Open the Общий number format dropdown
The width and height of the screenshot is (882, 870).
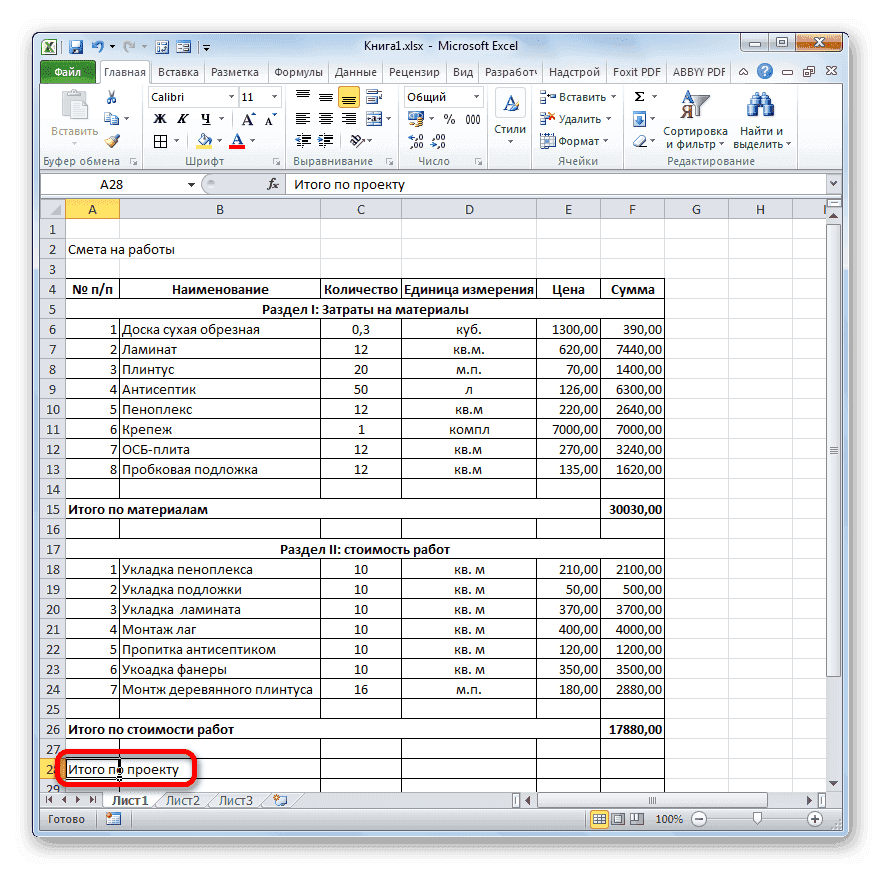pyautogui.click(x=474, y=96)
